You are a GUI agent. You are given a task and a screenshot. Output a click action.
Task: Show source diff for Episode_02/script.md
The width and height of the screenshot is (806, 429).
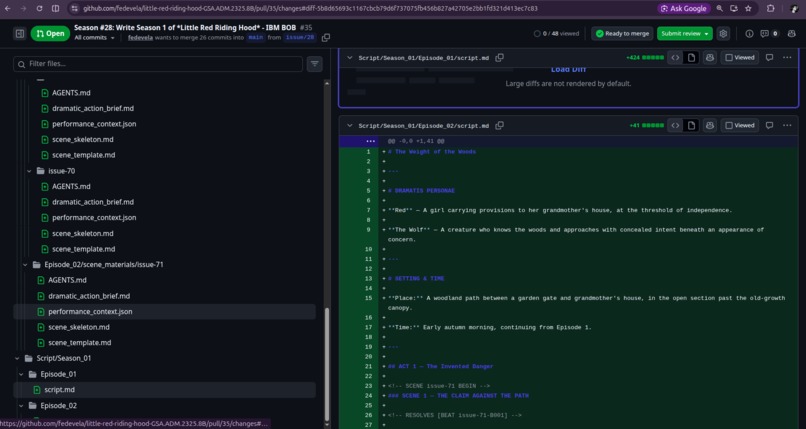pyautogui.click(x=675, y=125)
